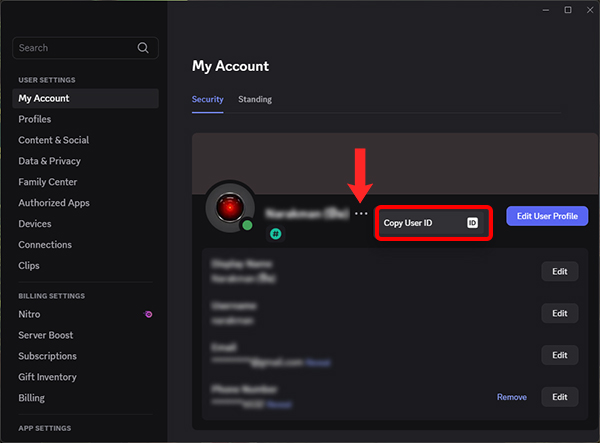
Task: Switch to the Standing tab
Action: coord(255,99)
